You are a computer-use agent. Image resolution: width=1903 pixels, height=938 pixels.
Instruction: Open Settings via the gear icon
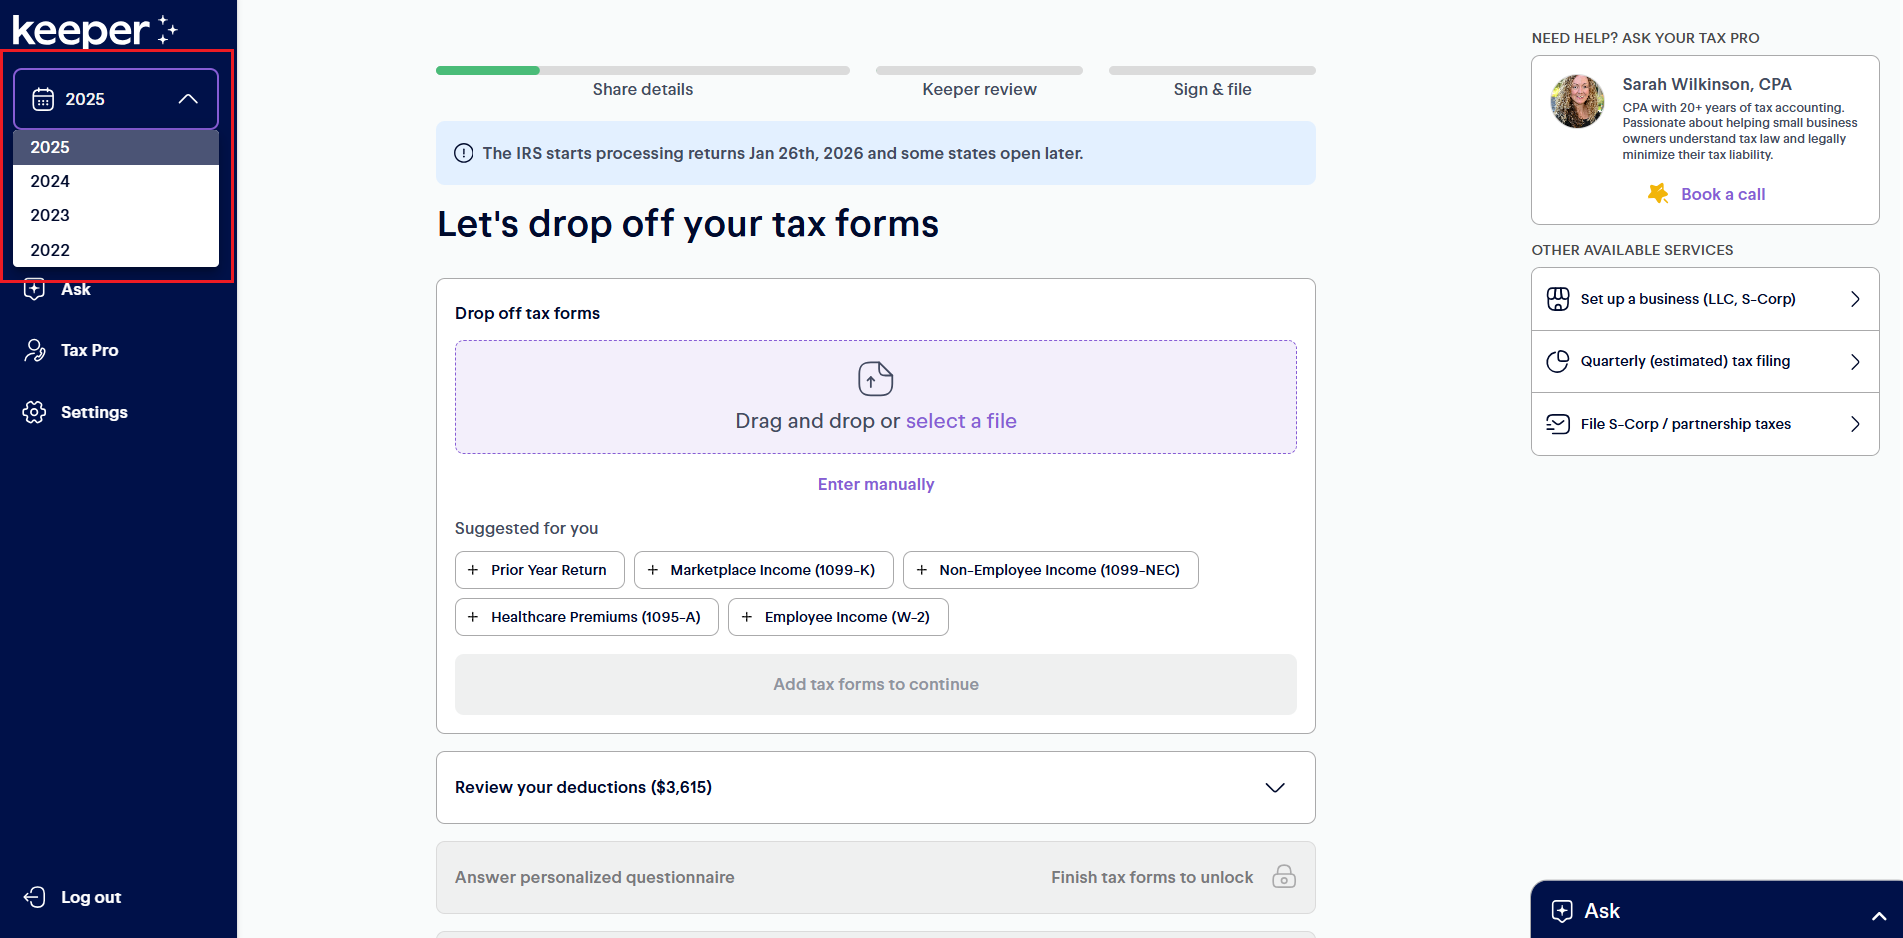35,412
